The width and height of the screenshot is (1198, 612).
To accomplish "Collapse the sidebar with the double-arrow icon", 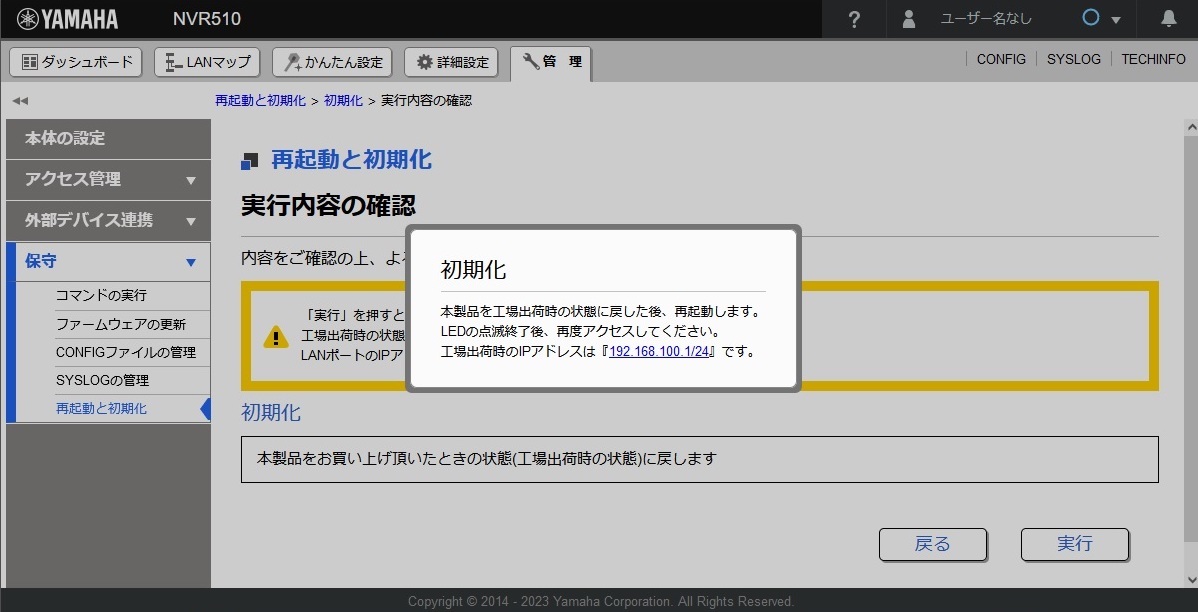I will point(20,101).
